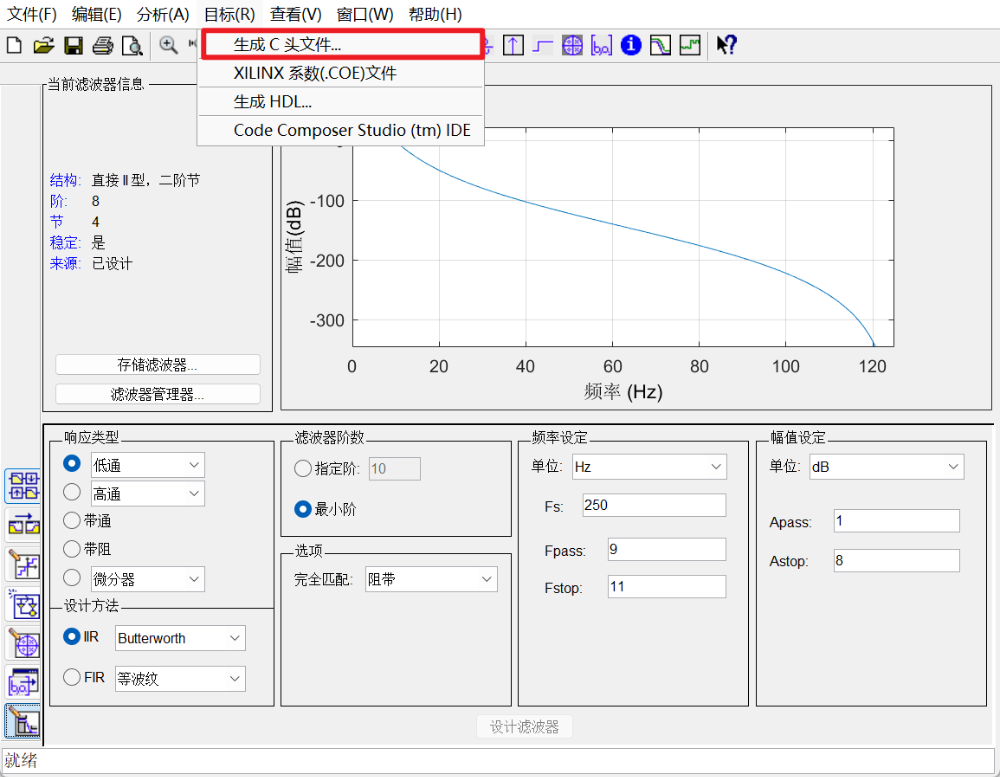Select the Zoom In magnifier tool

[x=168, y=45]
